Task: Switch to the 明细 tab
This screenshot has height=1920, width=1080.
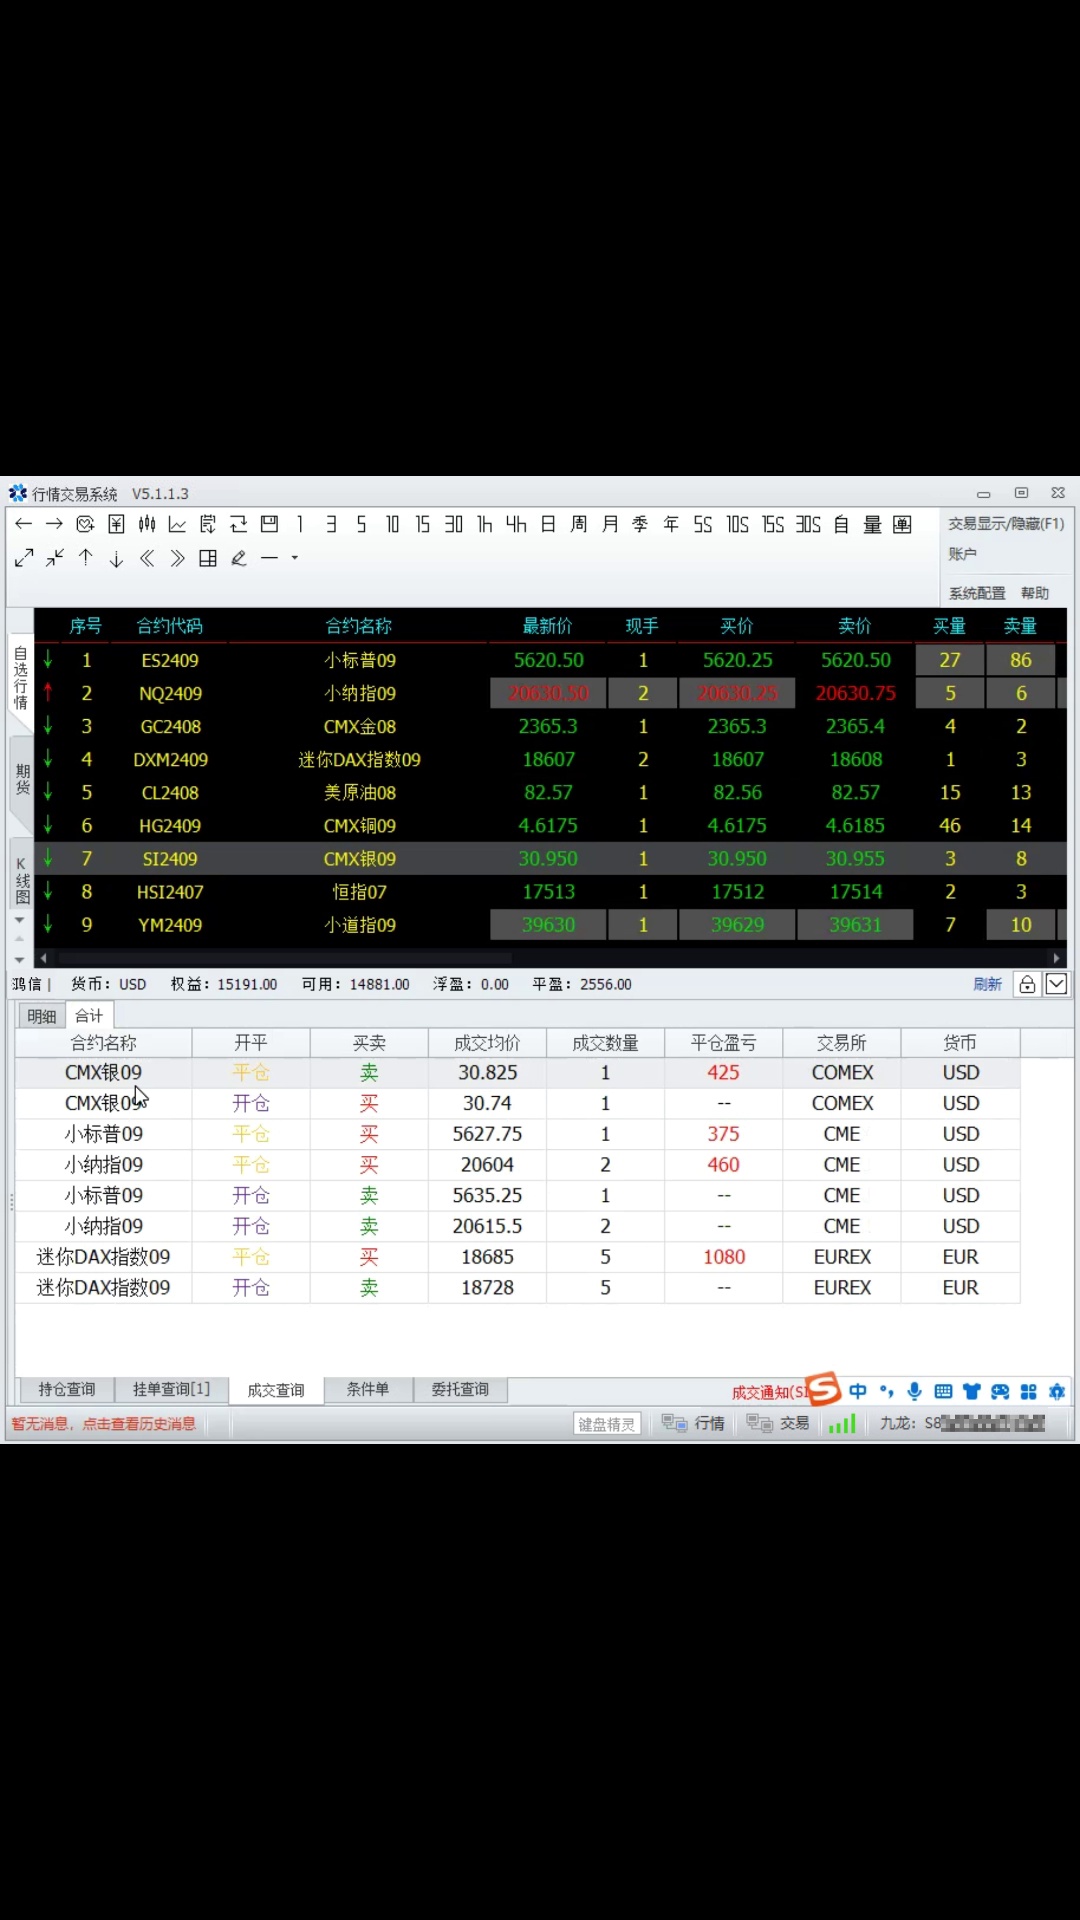Action: [42, 1016]
